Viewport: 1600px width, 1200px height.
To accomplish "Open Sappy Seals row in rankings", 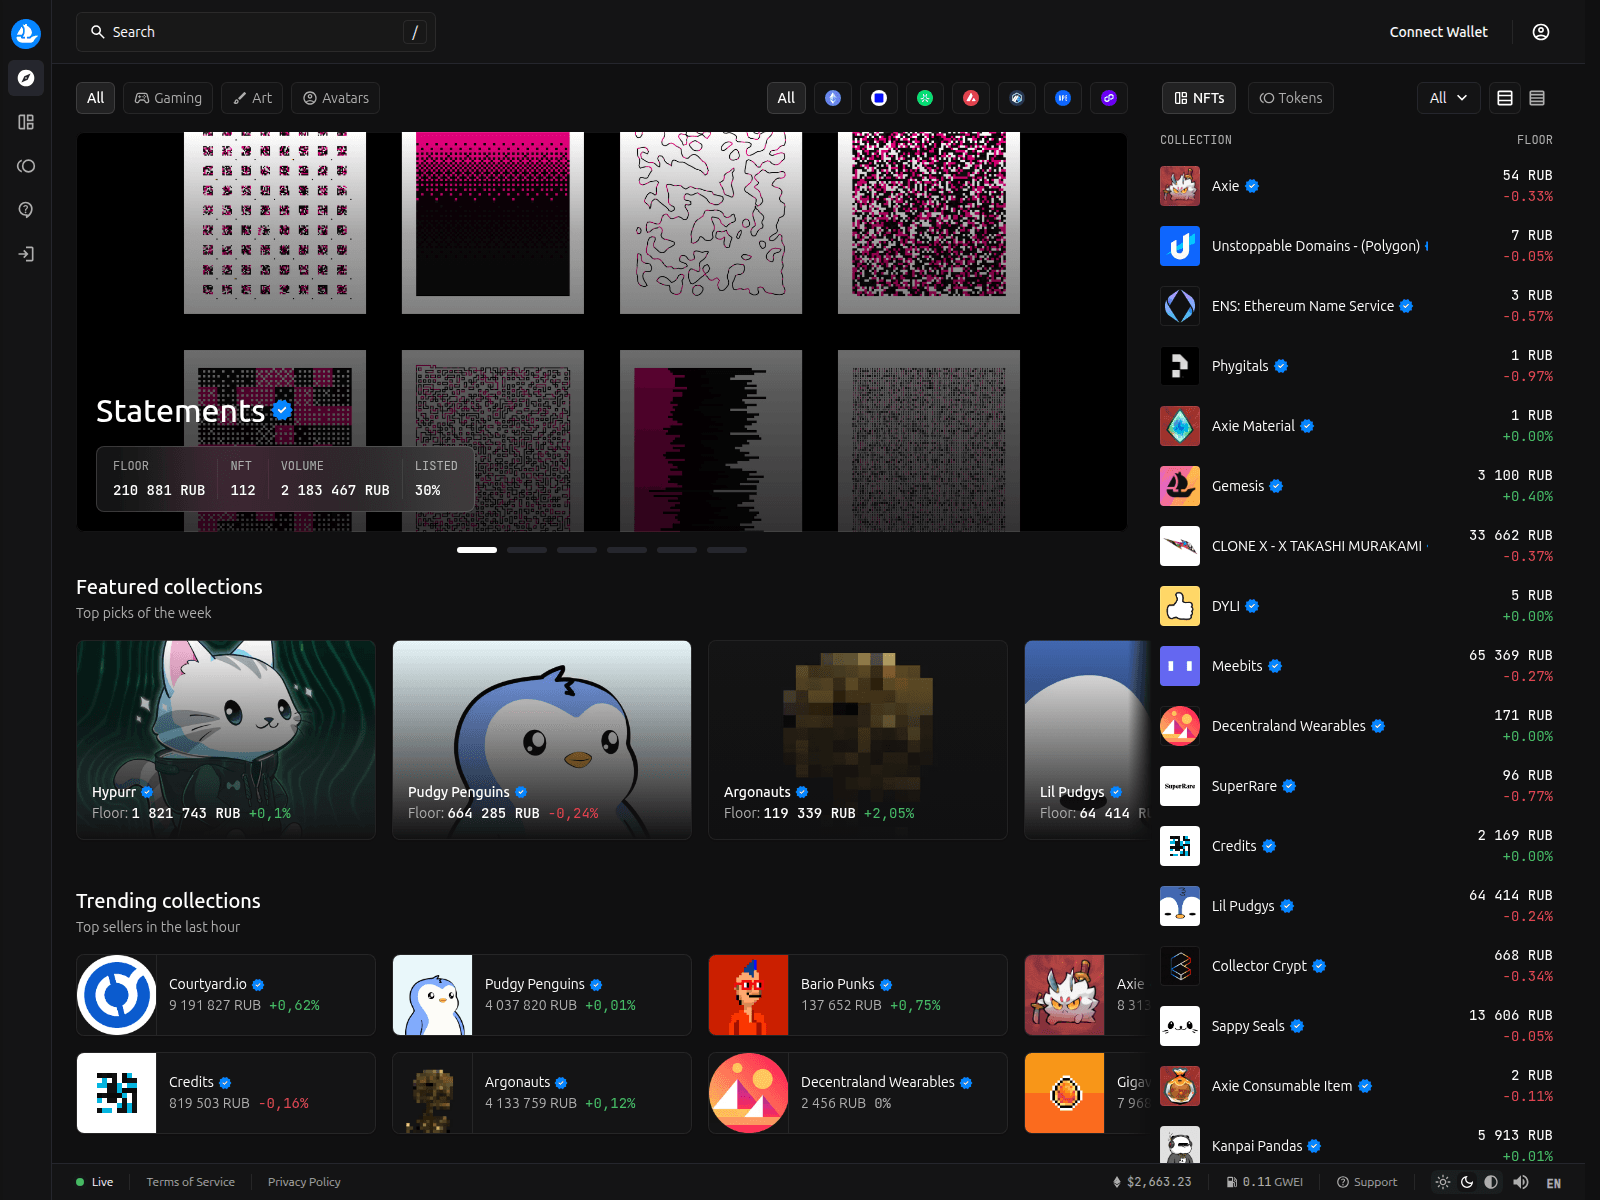I will 1357,1026.
